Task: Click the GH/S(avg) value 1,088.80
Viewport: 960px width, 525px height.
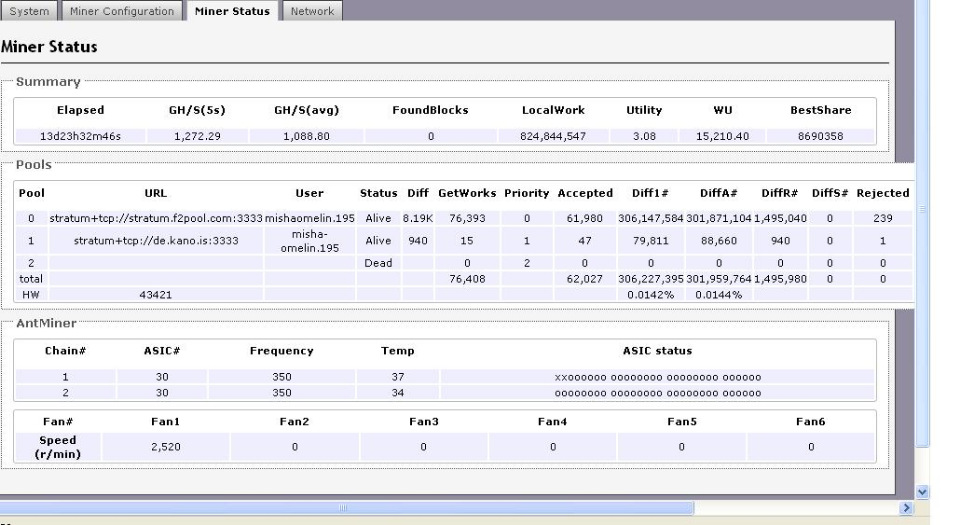Action: tap(307, 136)
